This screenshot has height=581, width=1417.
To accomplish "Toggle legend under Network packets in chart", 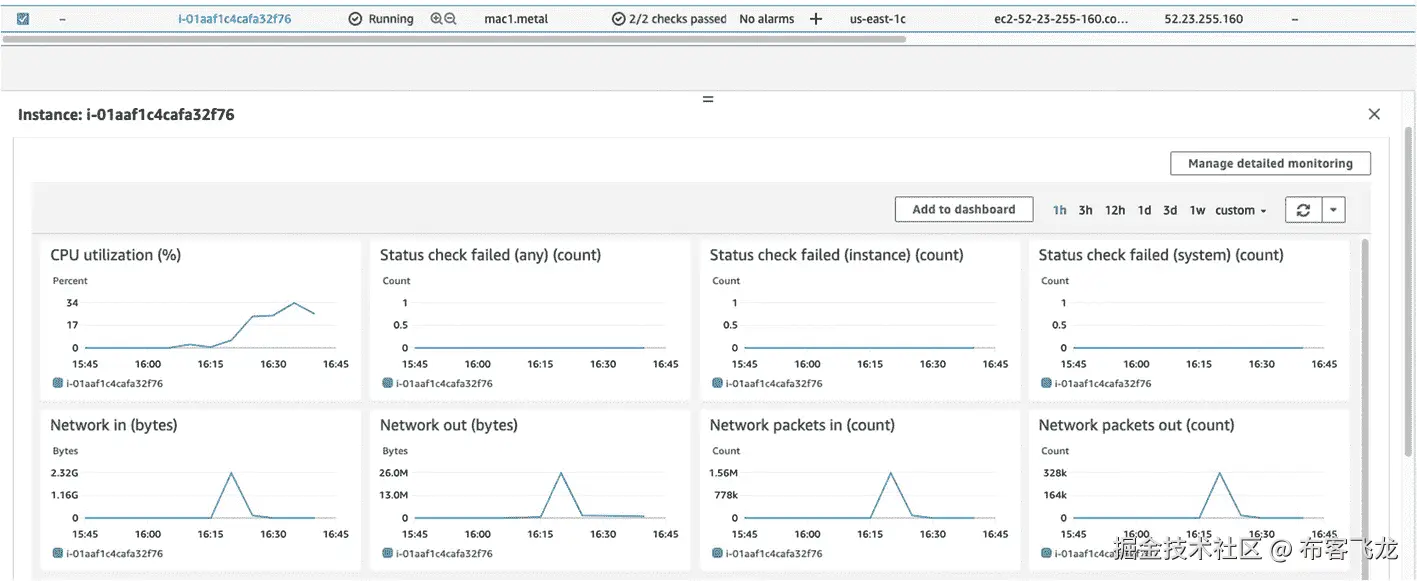I will (x=767, y=553).
